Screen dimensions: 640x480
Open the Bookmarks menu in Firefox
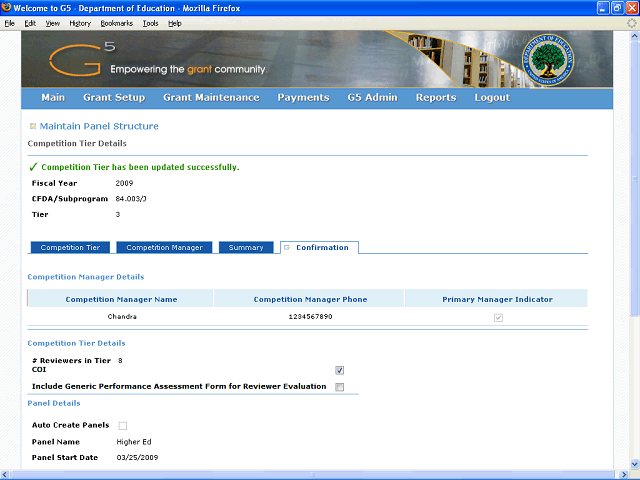(116, 22)
